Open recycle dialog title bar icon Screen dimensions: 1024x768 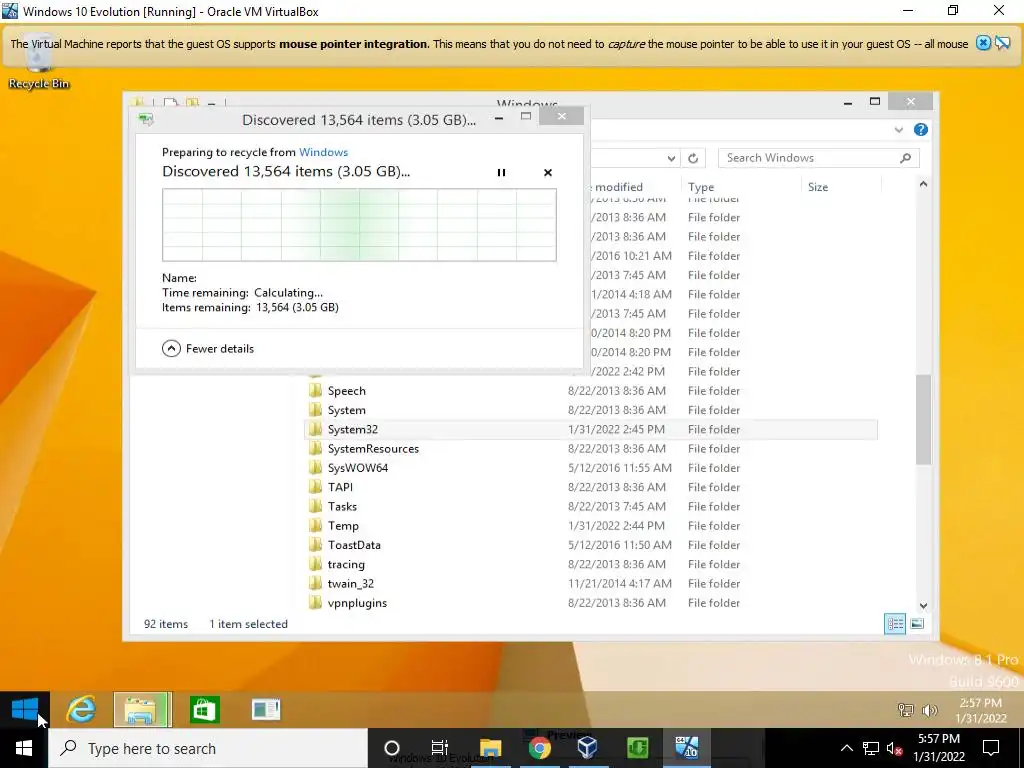146,120
